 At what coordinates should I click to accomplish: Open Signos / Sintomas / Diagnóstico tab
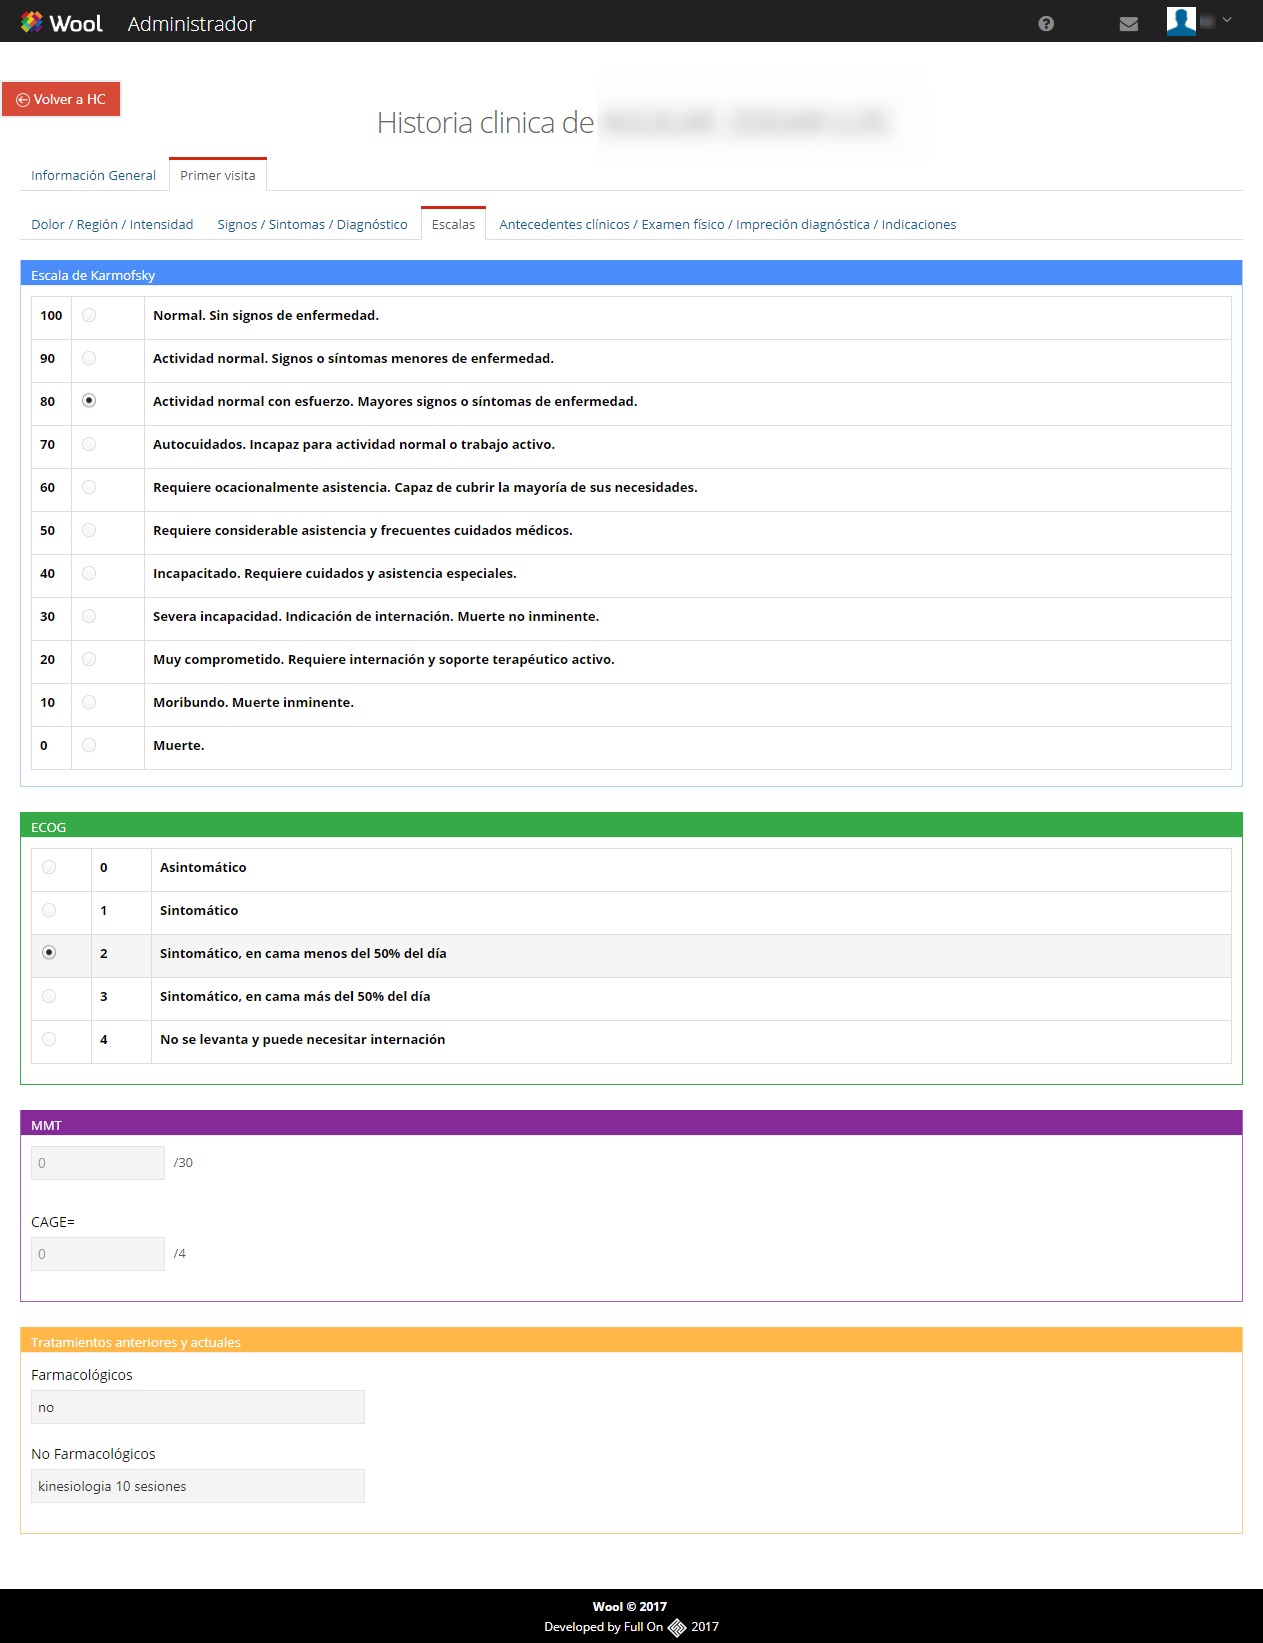(x=312, y=224)
